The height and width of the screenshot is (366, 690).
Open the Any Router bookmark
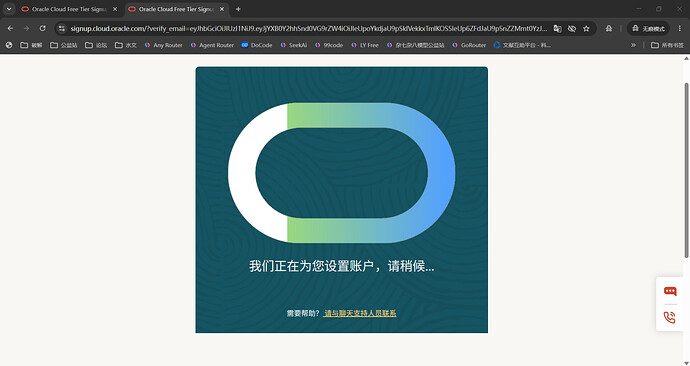[163, 45]
